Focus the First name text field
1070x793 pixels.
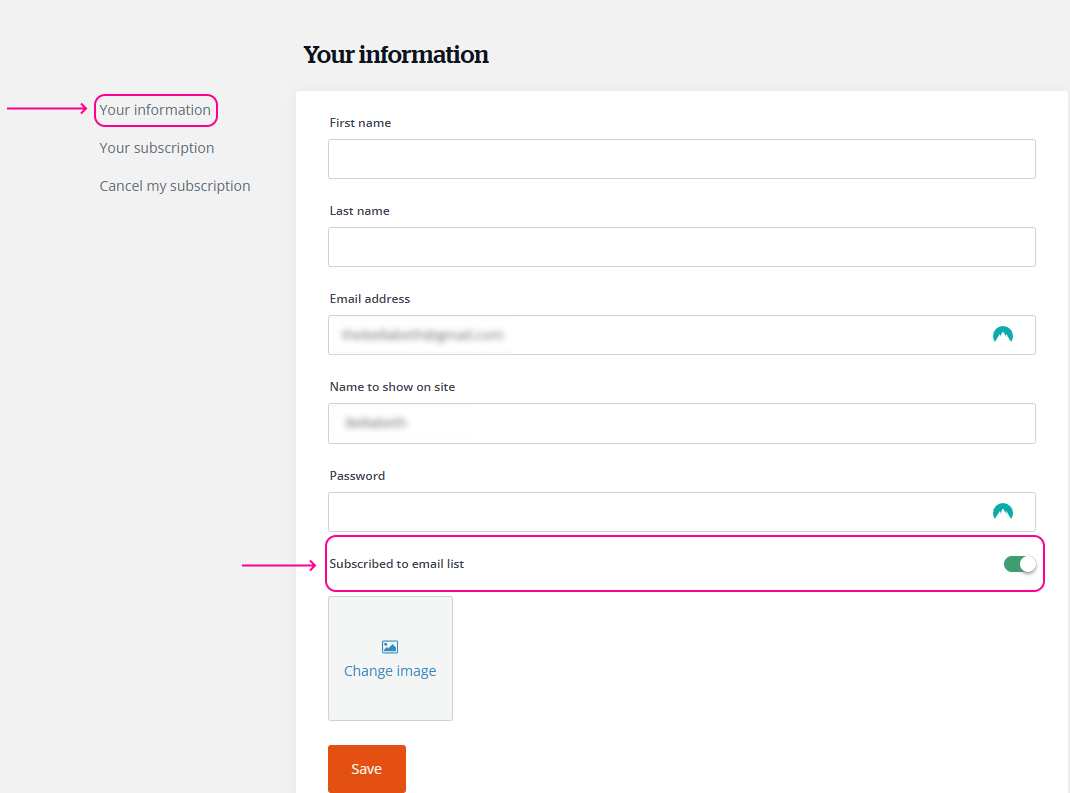(681, 159)
